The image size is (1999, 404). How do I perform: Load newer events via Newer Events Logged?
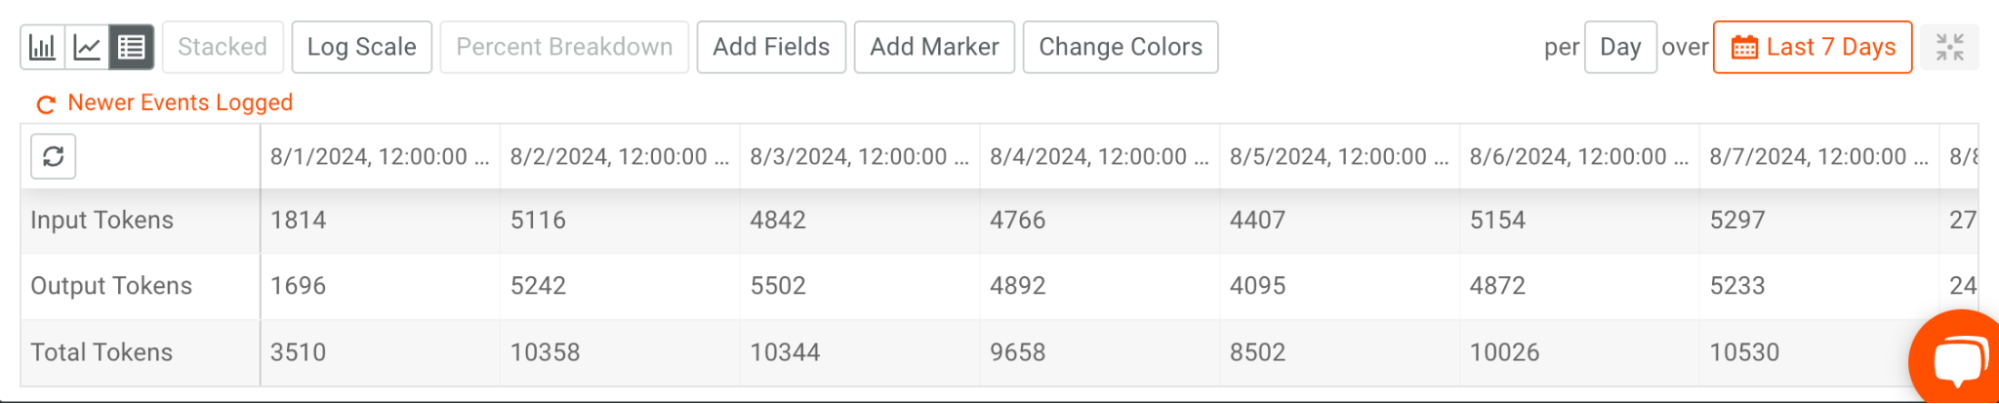click(166, 103)
